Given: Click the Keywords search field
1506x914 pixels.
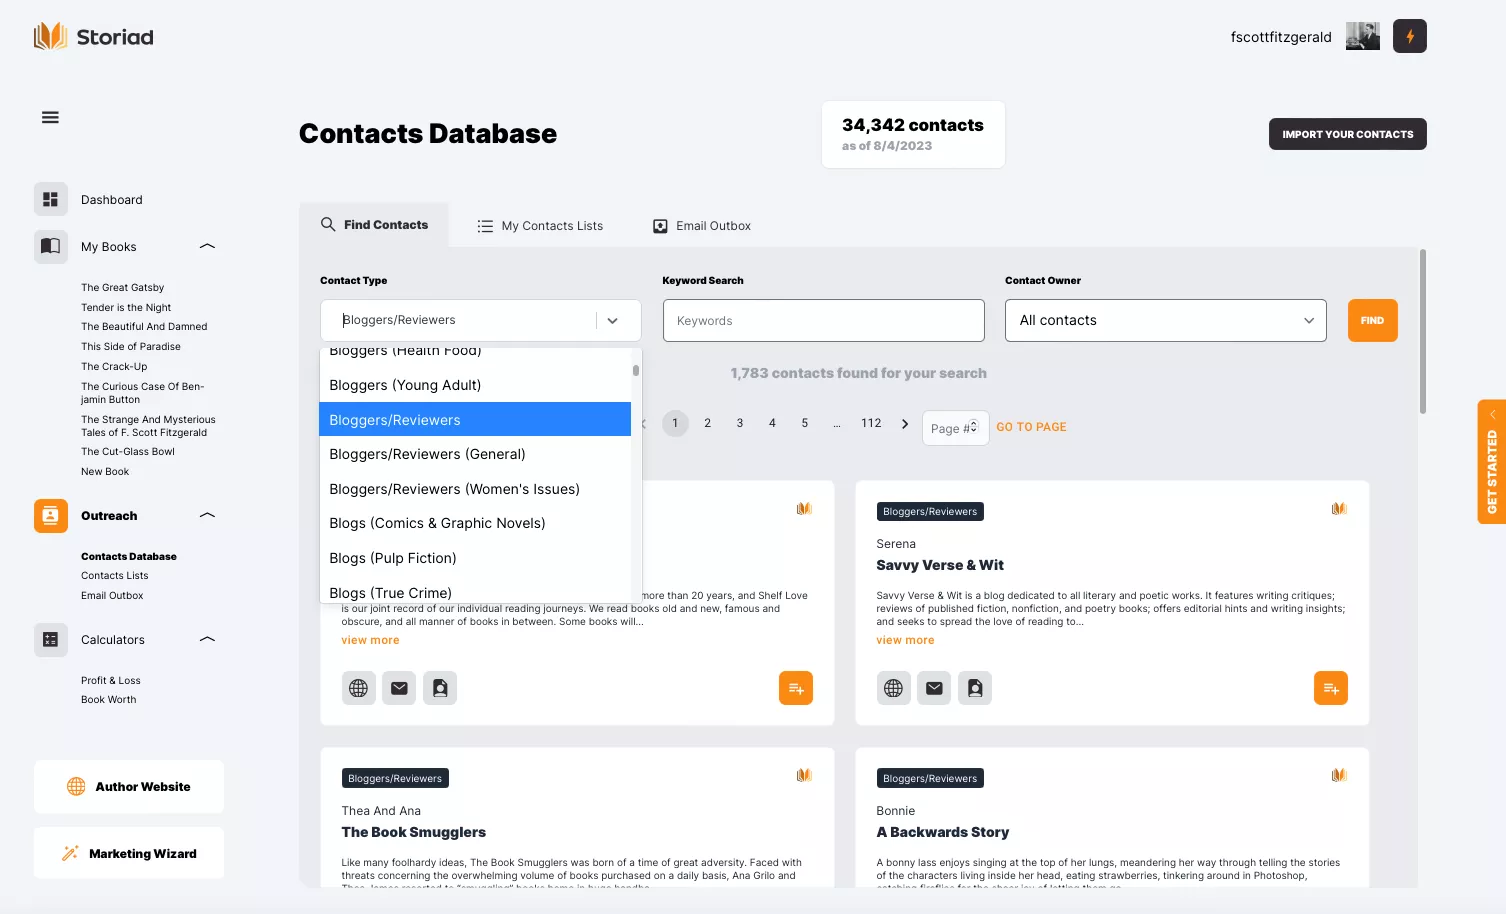Looking at the screenshot, I should coord(823,321).
